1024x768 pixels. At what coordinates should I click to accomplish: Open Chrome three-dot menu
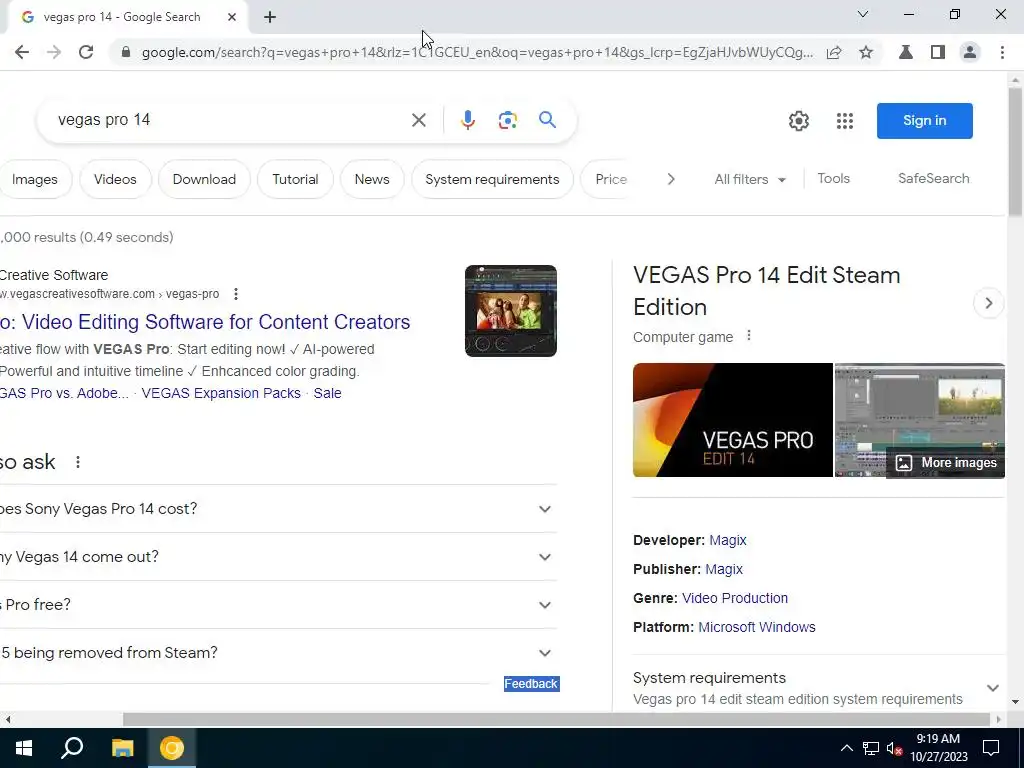1002,52
